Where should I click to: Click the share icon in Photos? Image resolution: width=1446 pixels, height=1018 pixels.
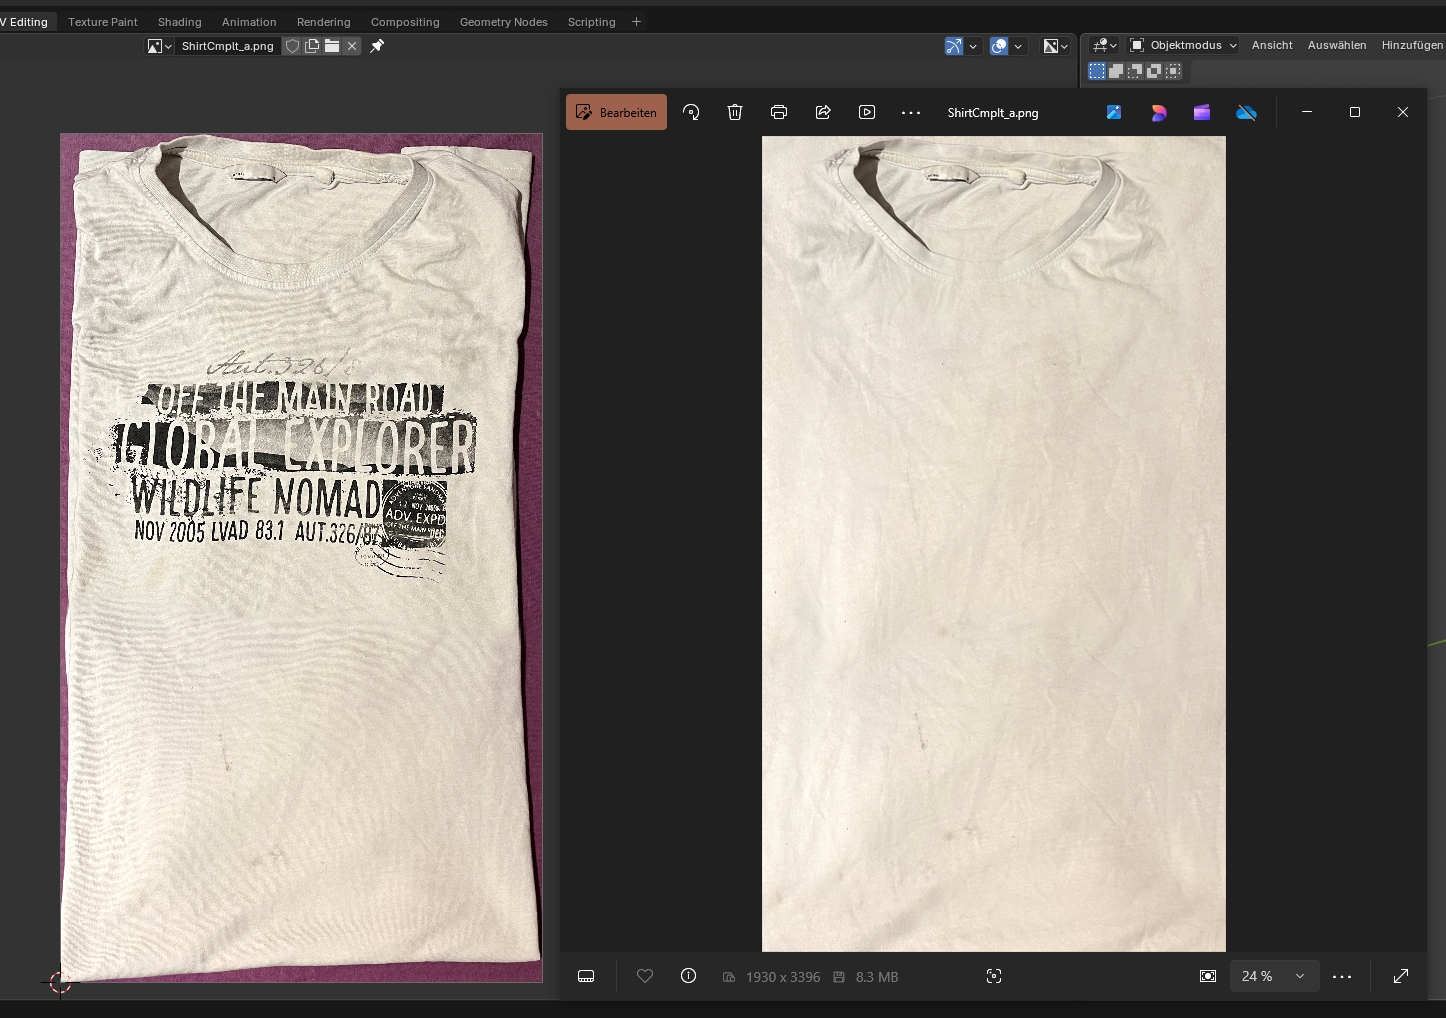pyautogui.click(x=823, y=113)
